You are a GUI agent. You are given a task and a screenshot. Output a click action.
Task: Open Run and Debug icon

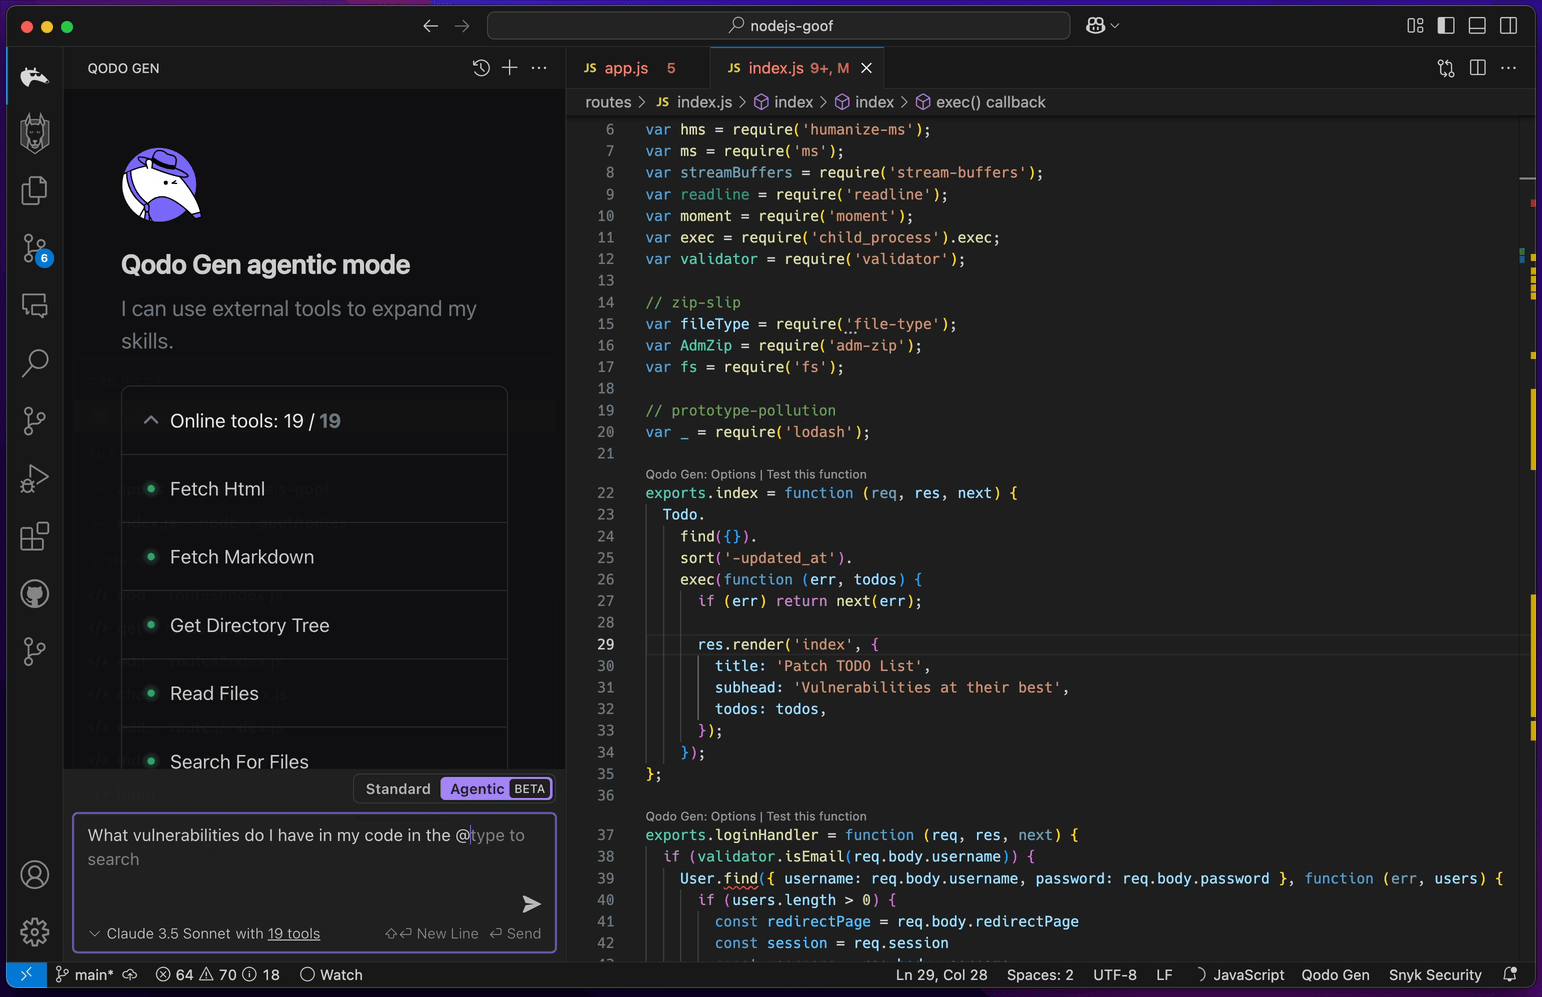[35, 479]
